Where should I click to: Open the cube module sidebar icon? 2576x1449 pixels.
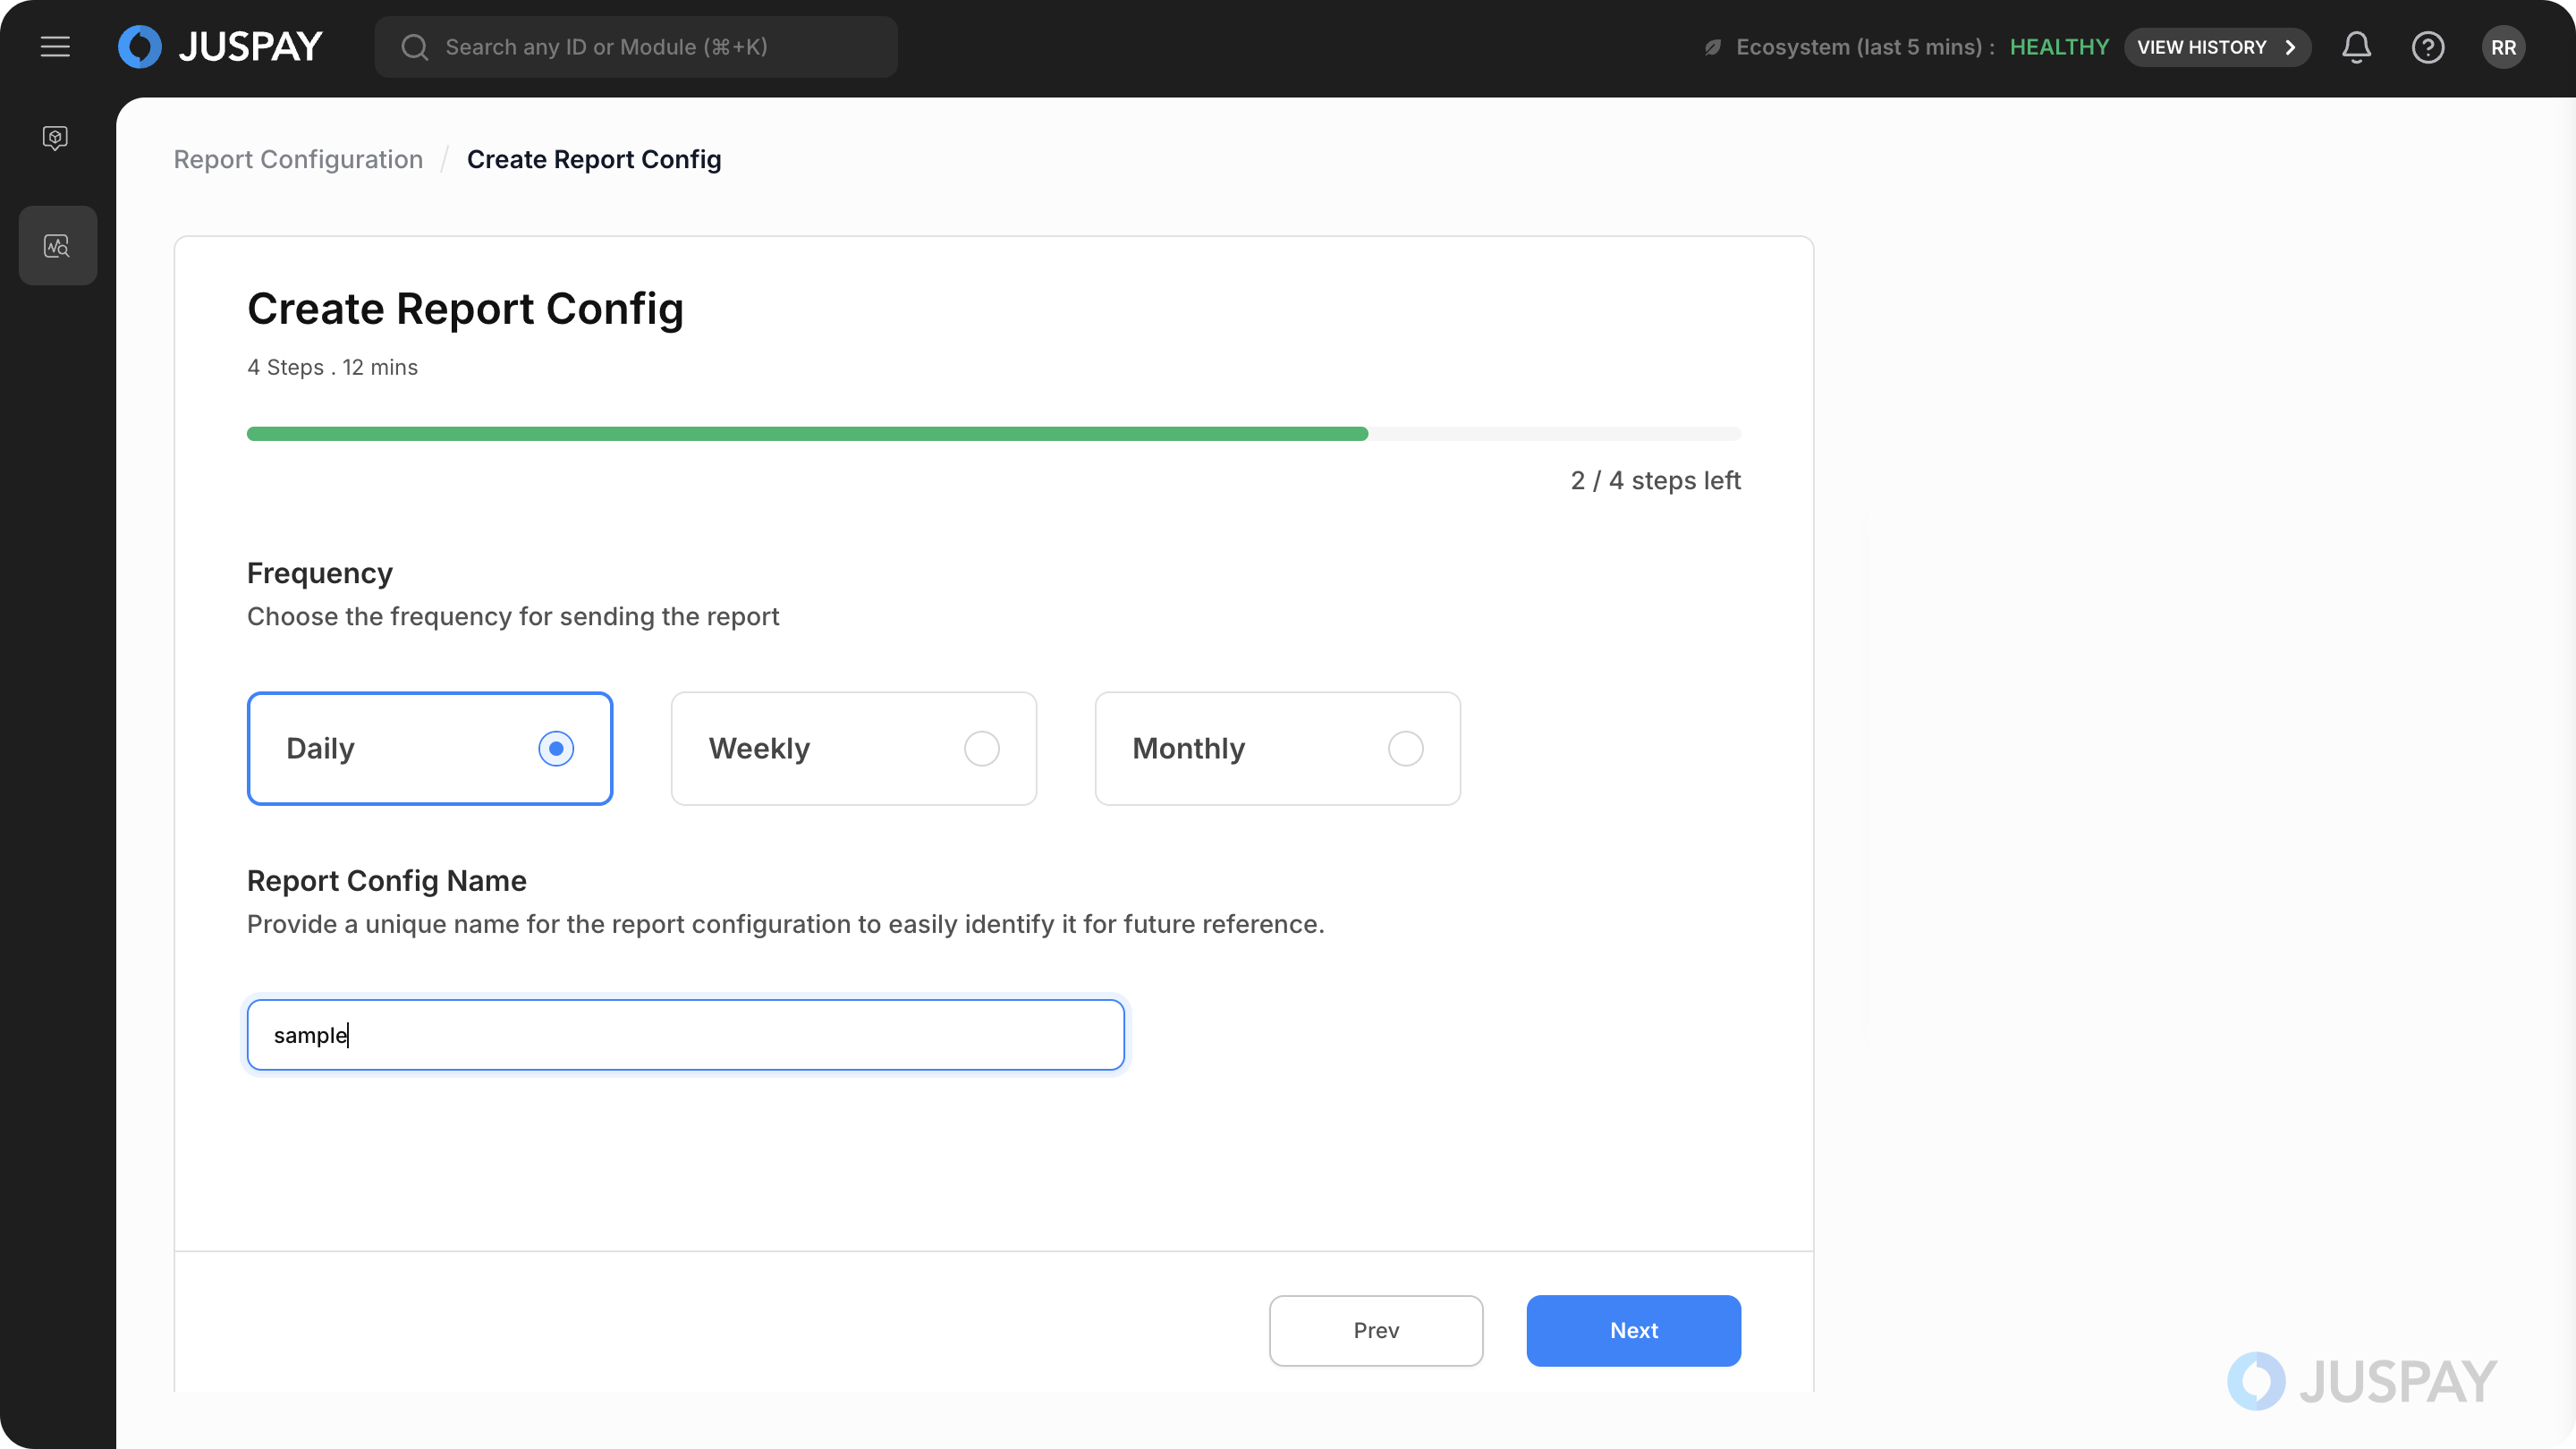tap(56, 137)
